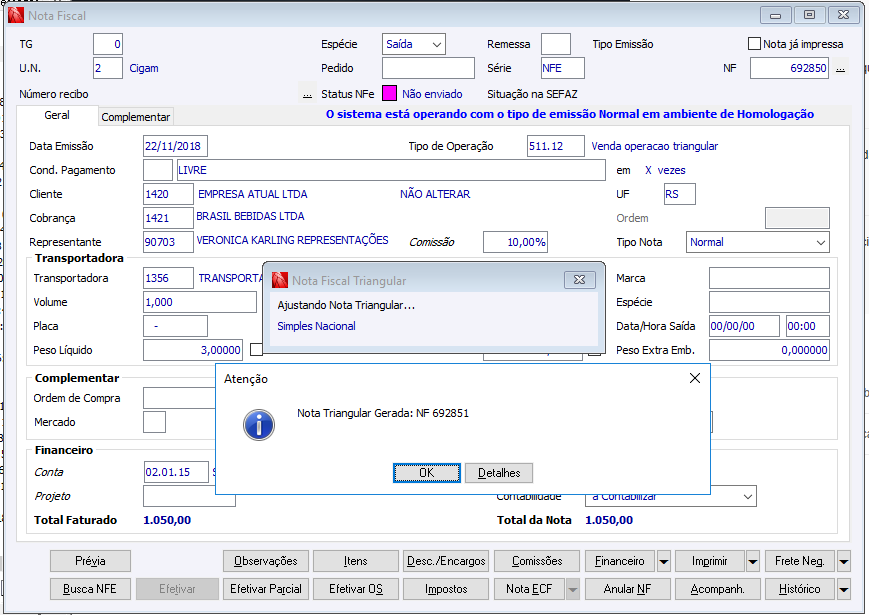This screenshot has height=615, width=869.
Task: Click the Comissões button
Action: tap(537, 561)
